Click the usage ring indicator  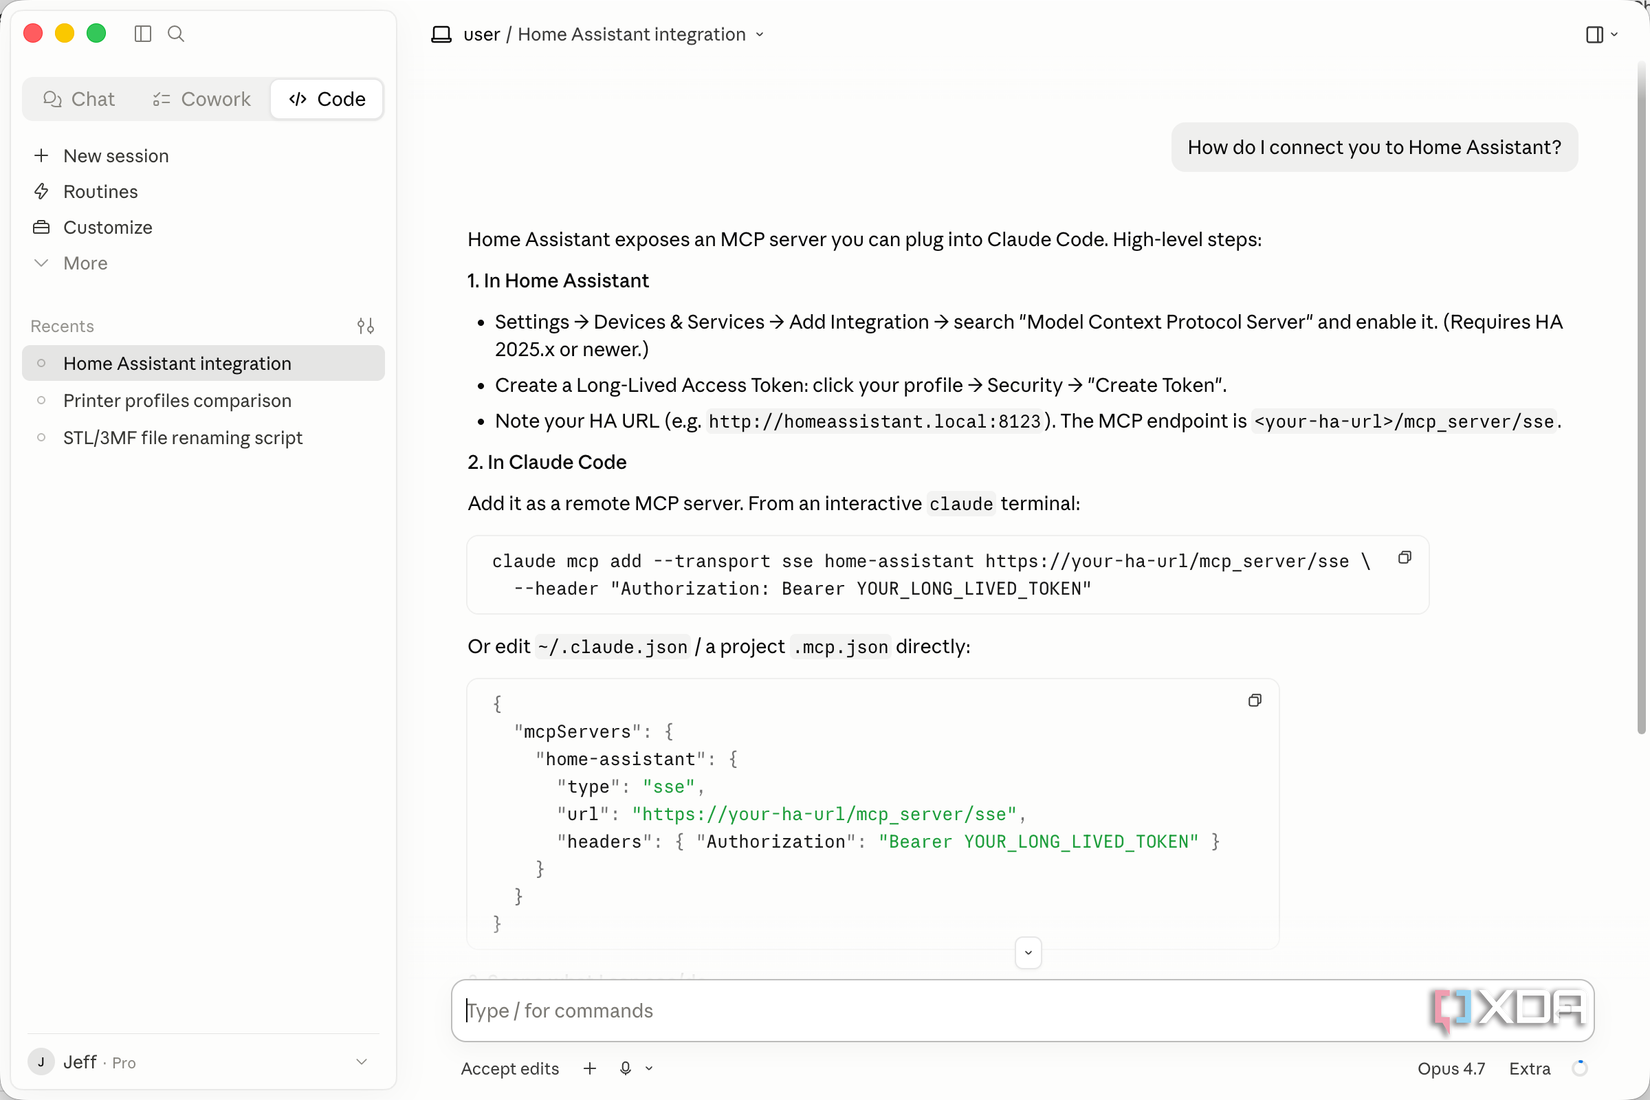1580,1069
